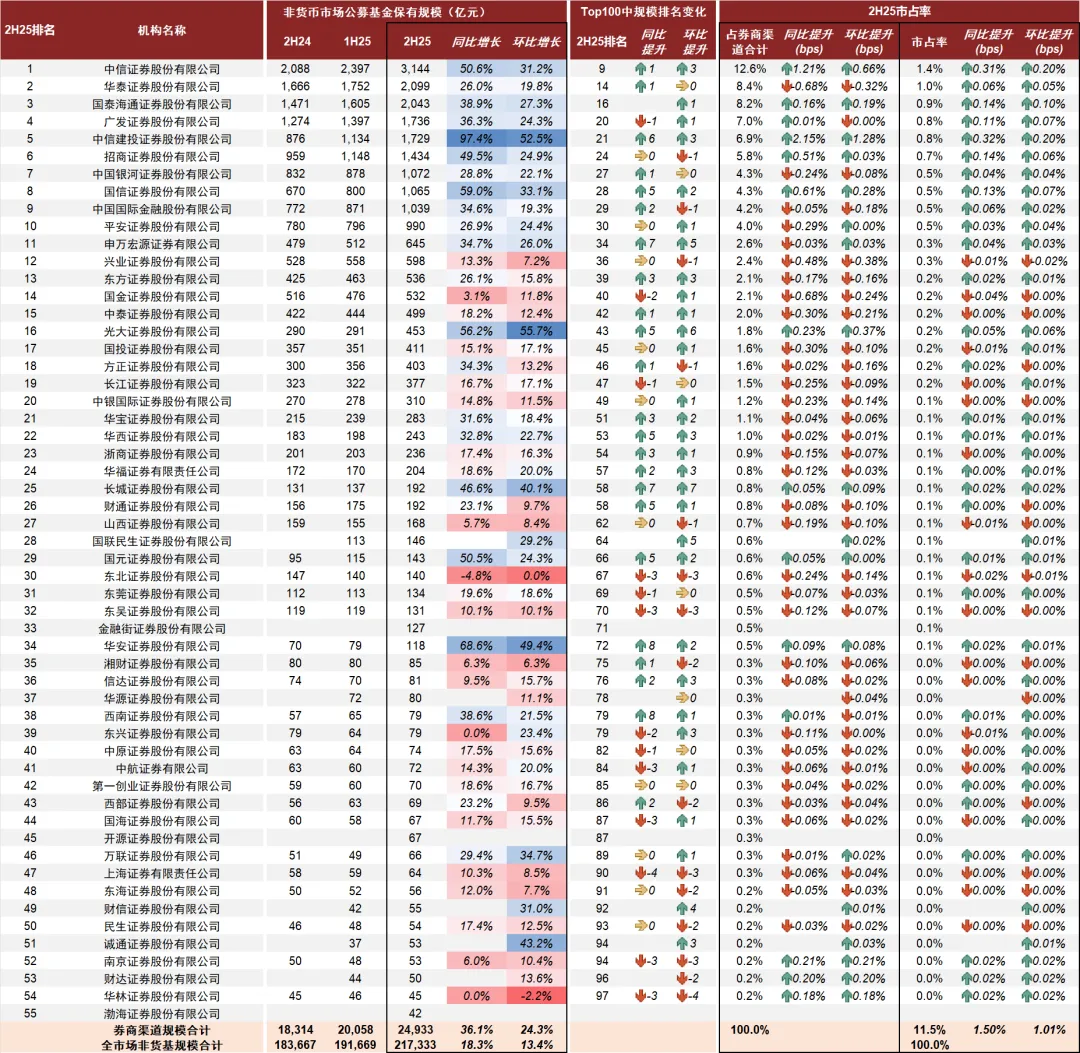Select 金融街证券股份有限公司 row name
1080x1053 pixels.
coord(162,628)
